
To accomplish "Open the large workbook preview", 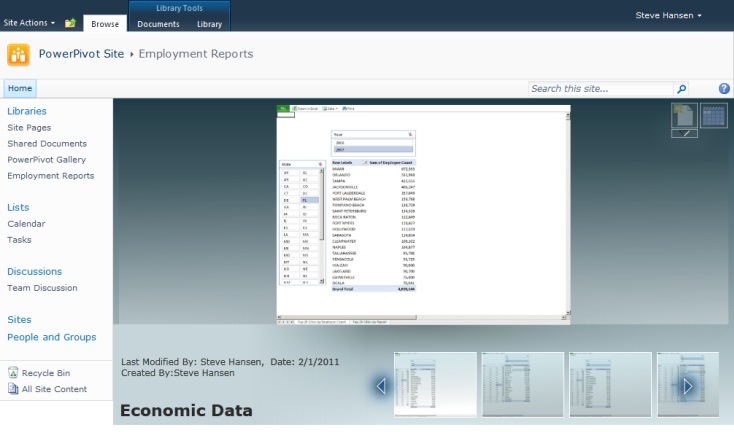I will 423,214.
